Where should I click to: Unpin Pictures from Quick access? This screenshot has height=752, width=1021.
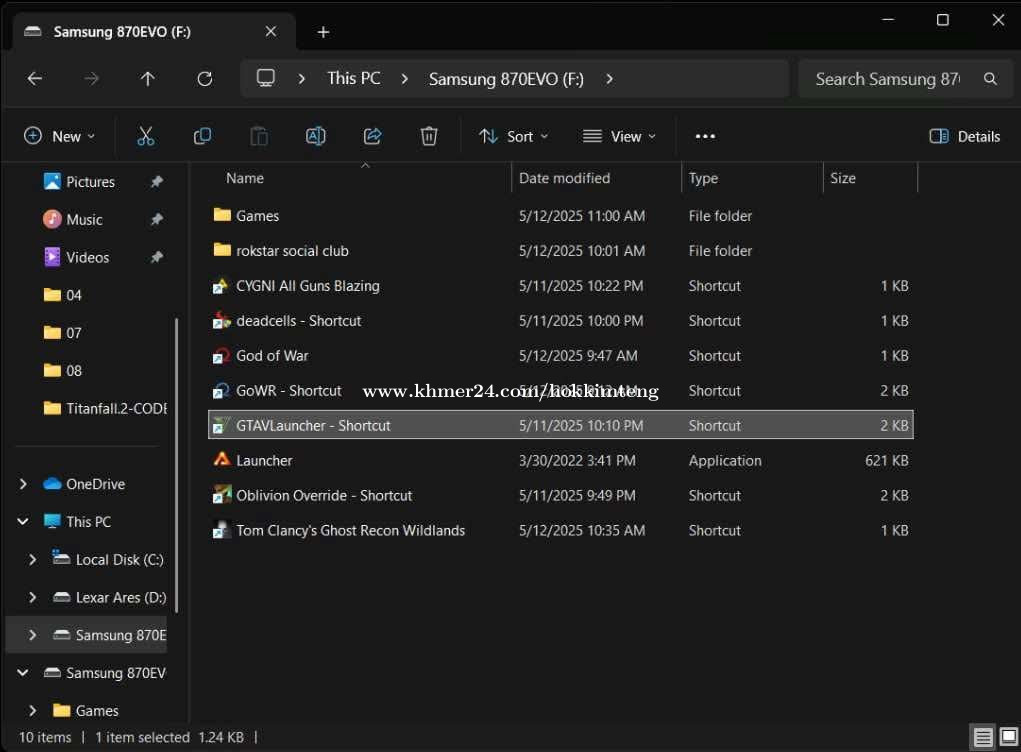(x=156, y=182)
